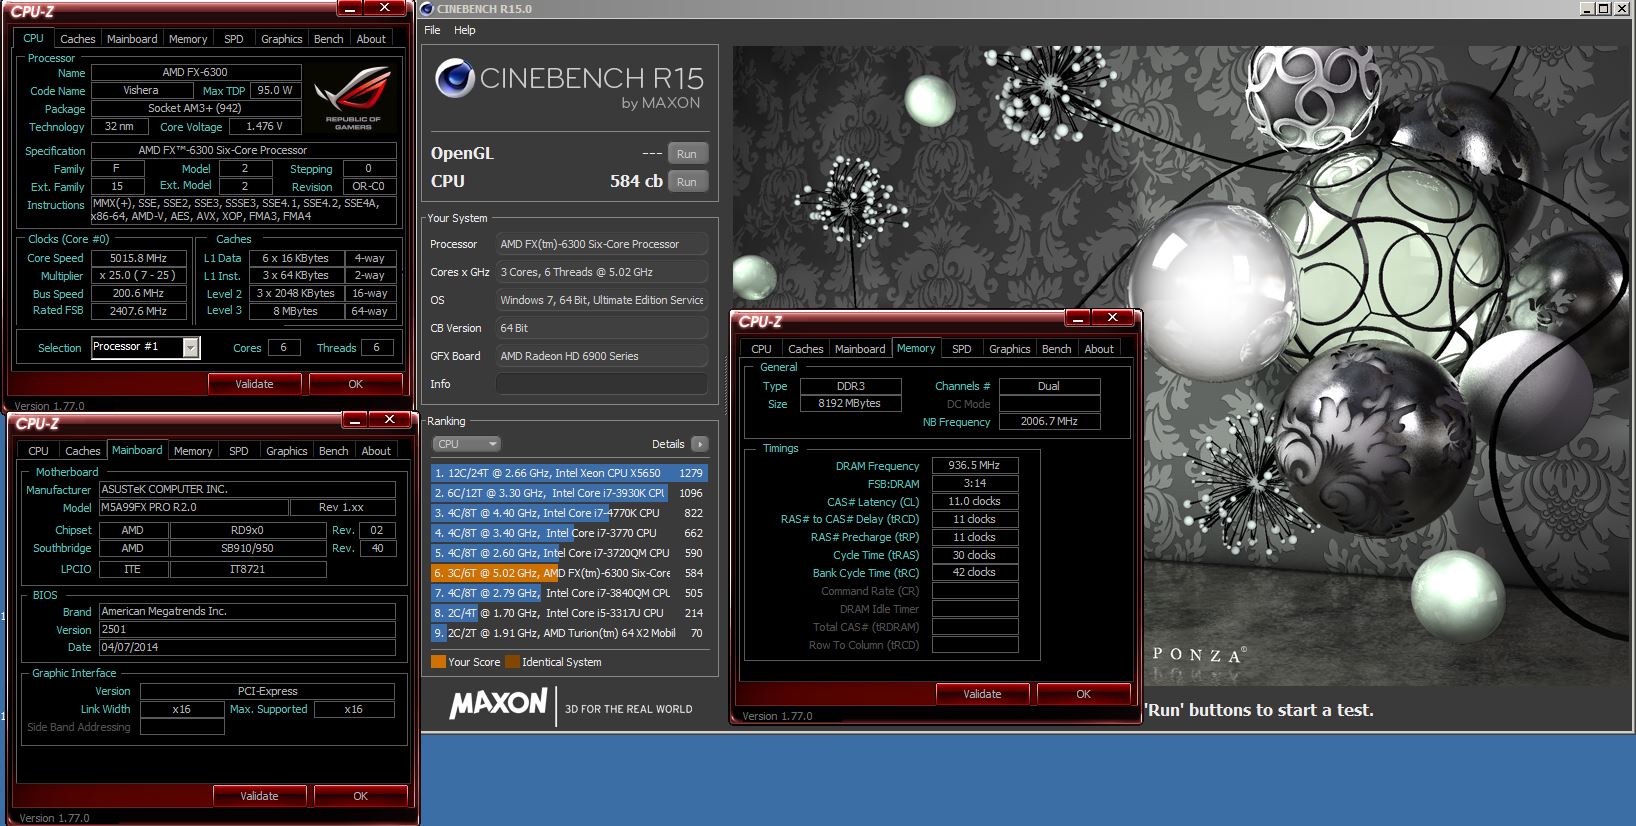Switch to Caches tab in top CPU-Z window
Image resolution: width=1636 pixels, height=826 pixels.
tap(78, 39)
